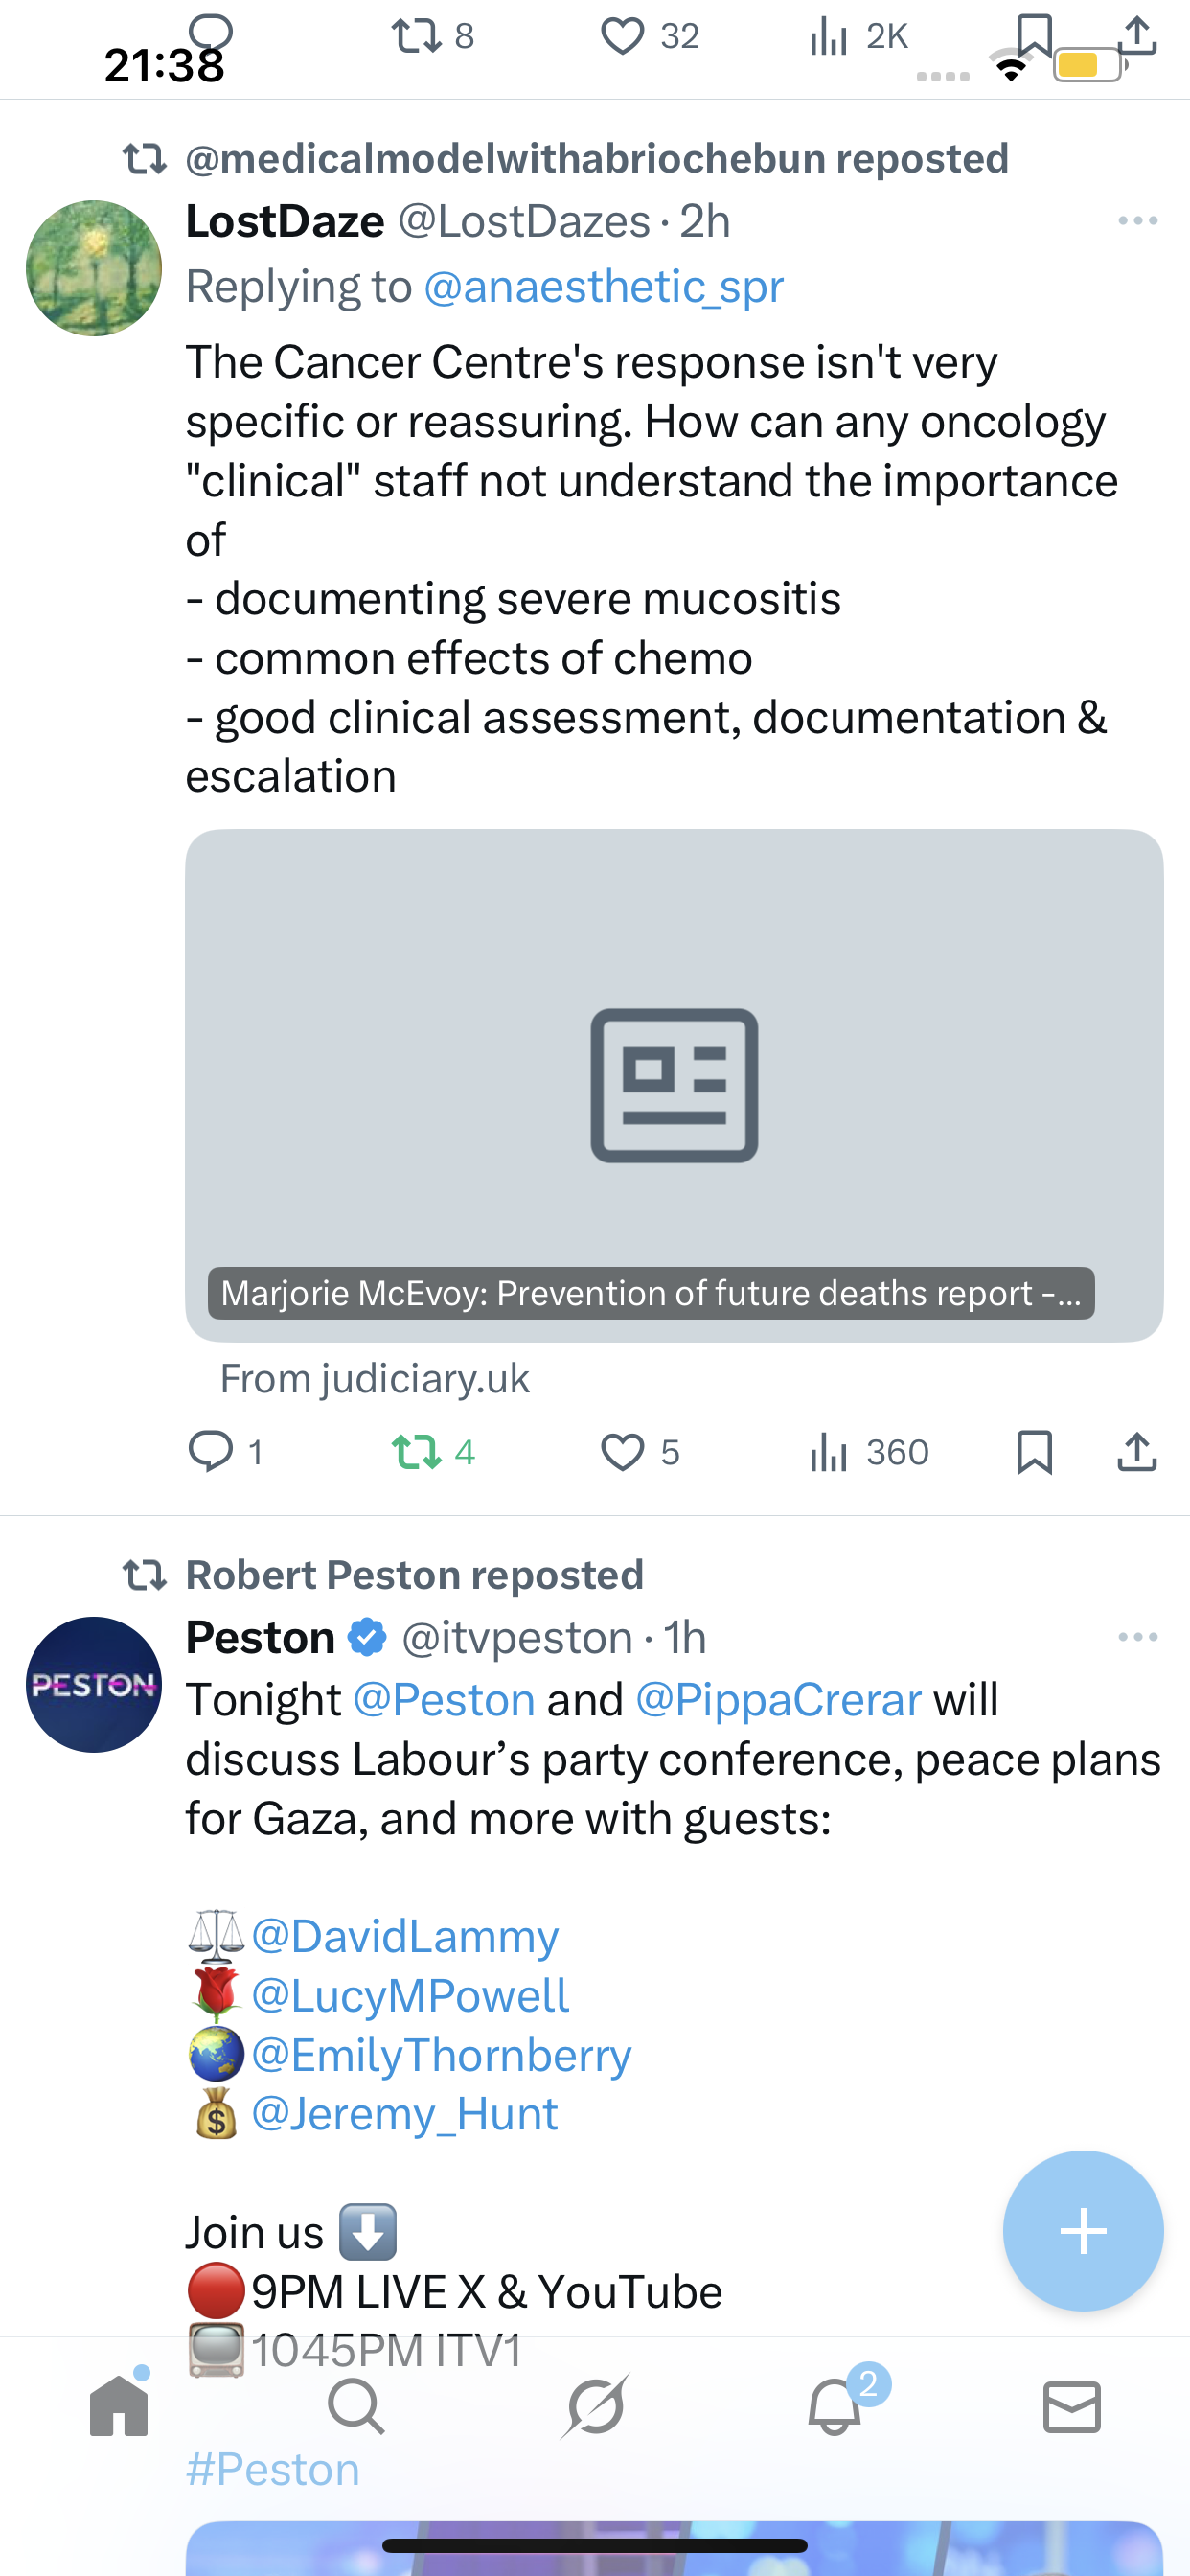Open Notifications with 2 unread
Image resolution: width=1190 pixels, height=2576 pixels.
point(835,2406)
